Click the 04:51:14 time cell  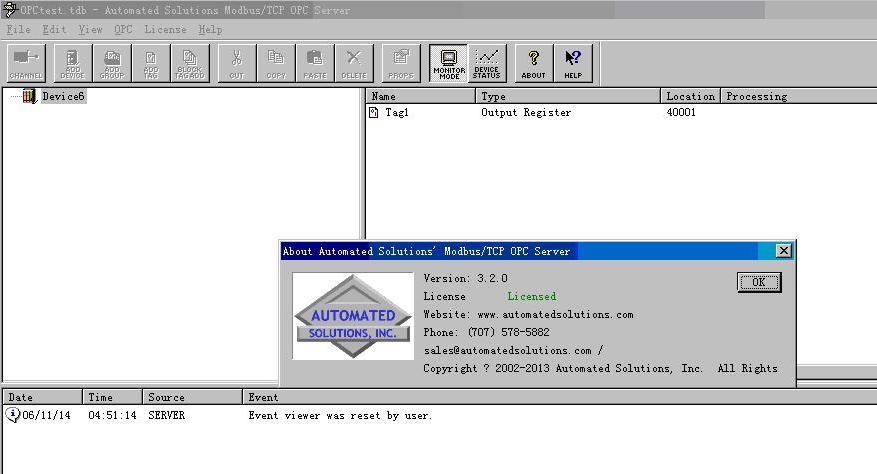[112, 415]
